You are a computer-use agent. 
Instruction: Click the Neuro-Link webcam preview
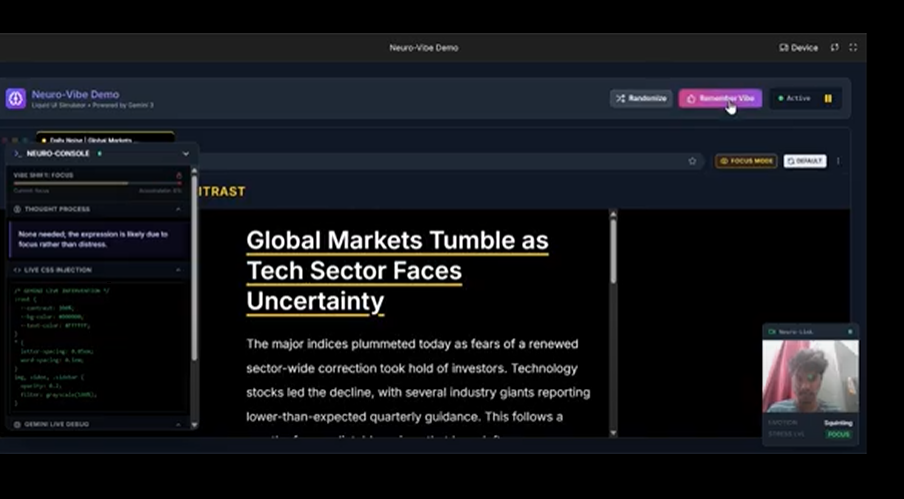pyautogui.click(x=810, y=376)
